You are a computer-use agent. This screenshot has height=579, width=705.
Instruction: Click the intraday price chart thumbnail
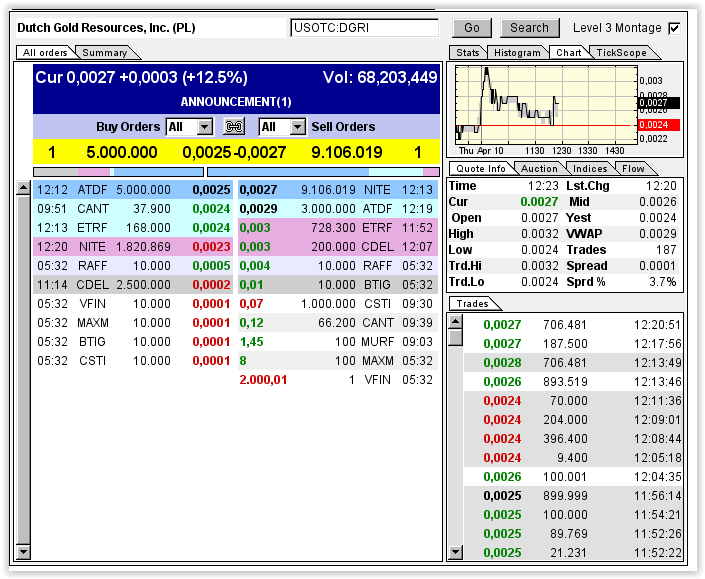point(546,105)
